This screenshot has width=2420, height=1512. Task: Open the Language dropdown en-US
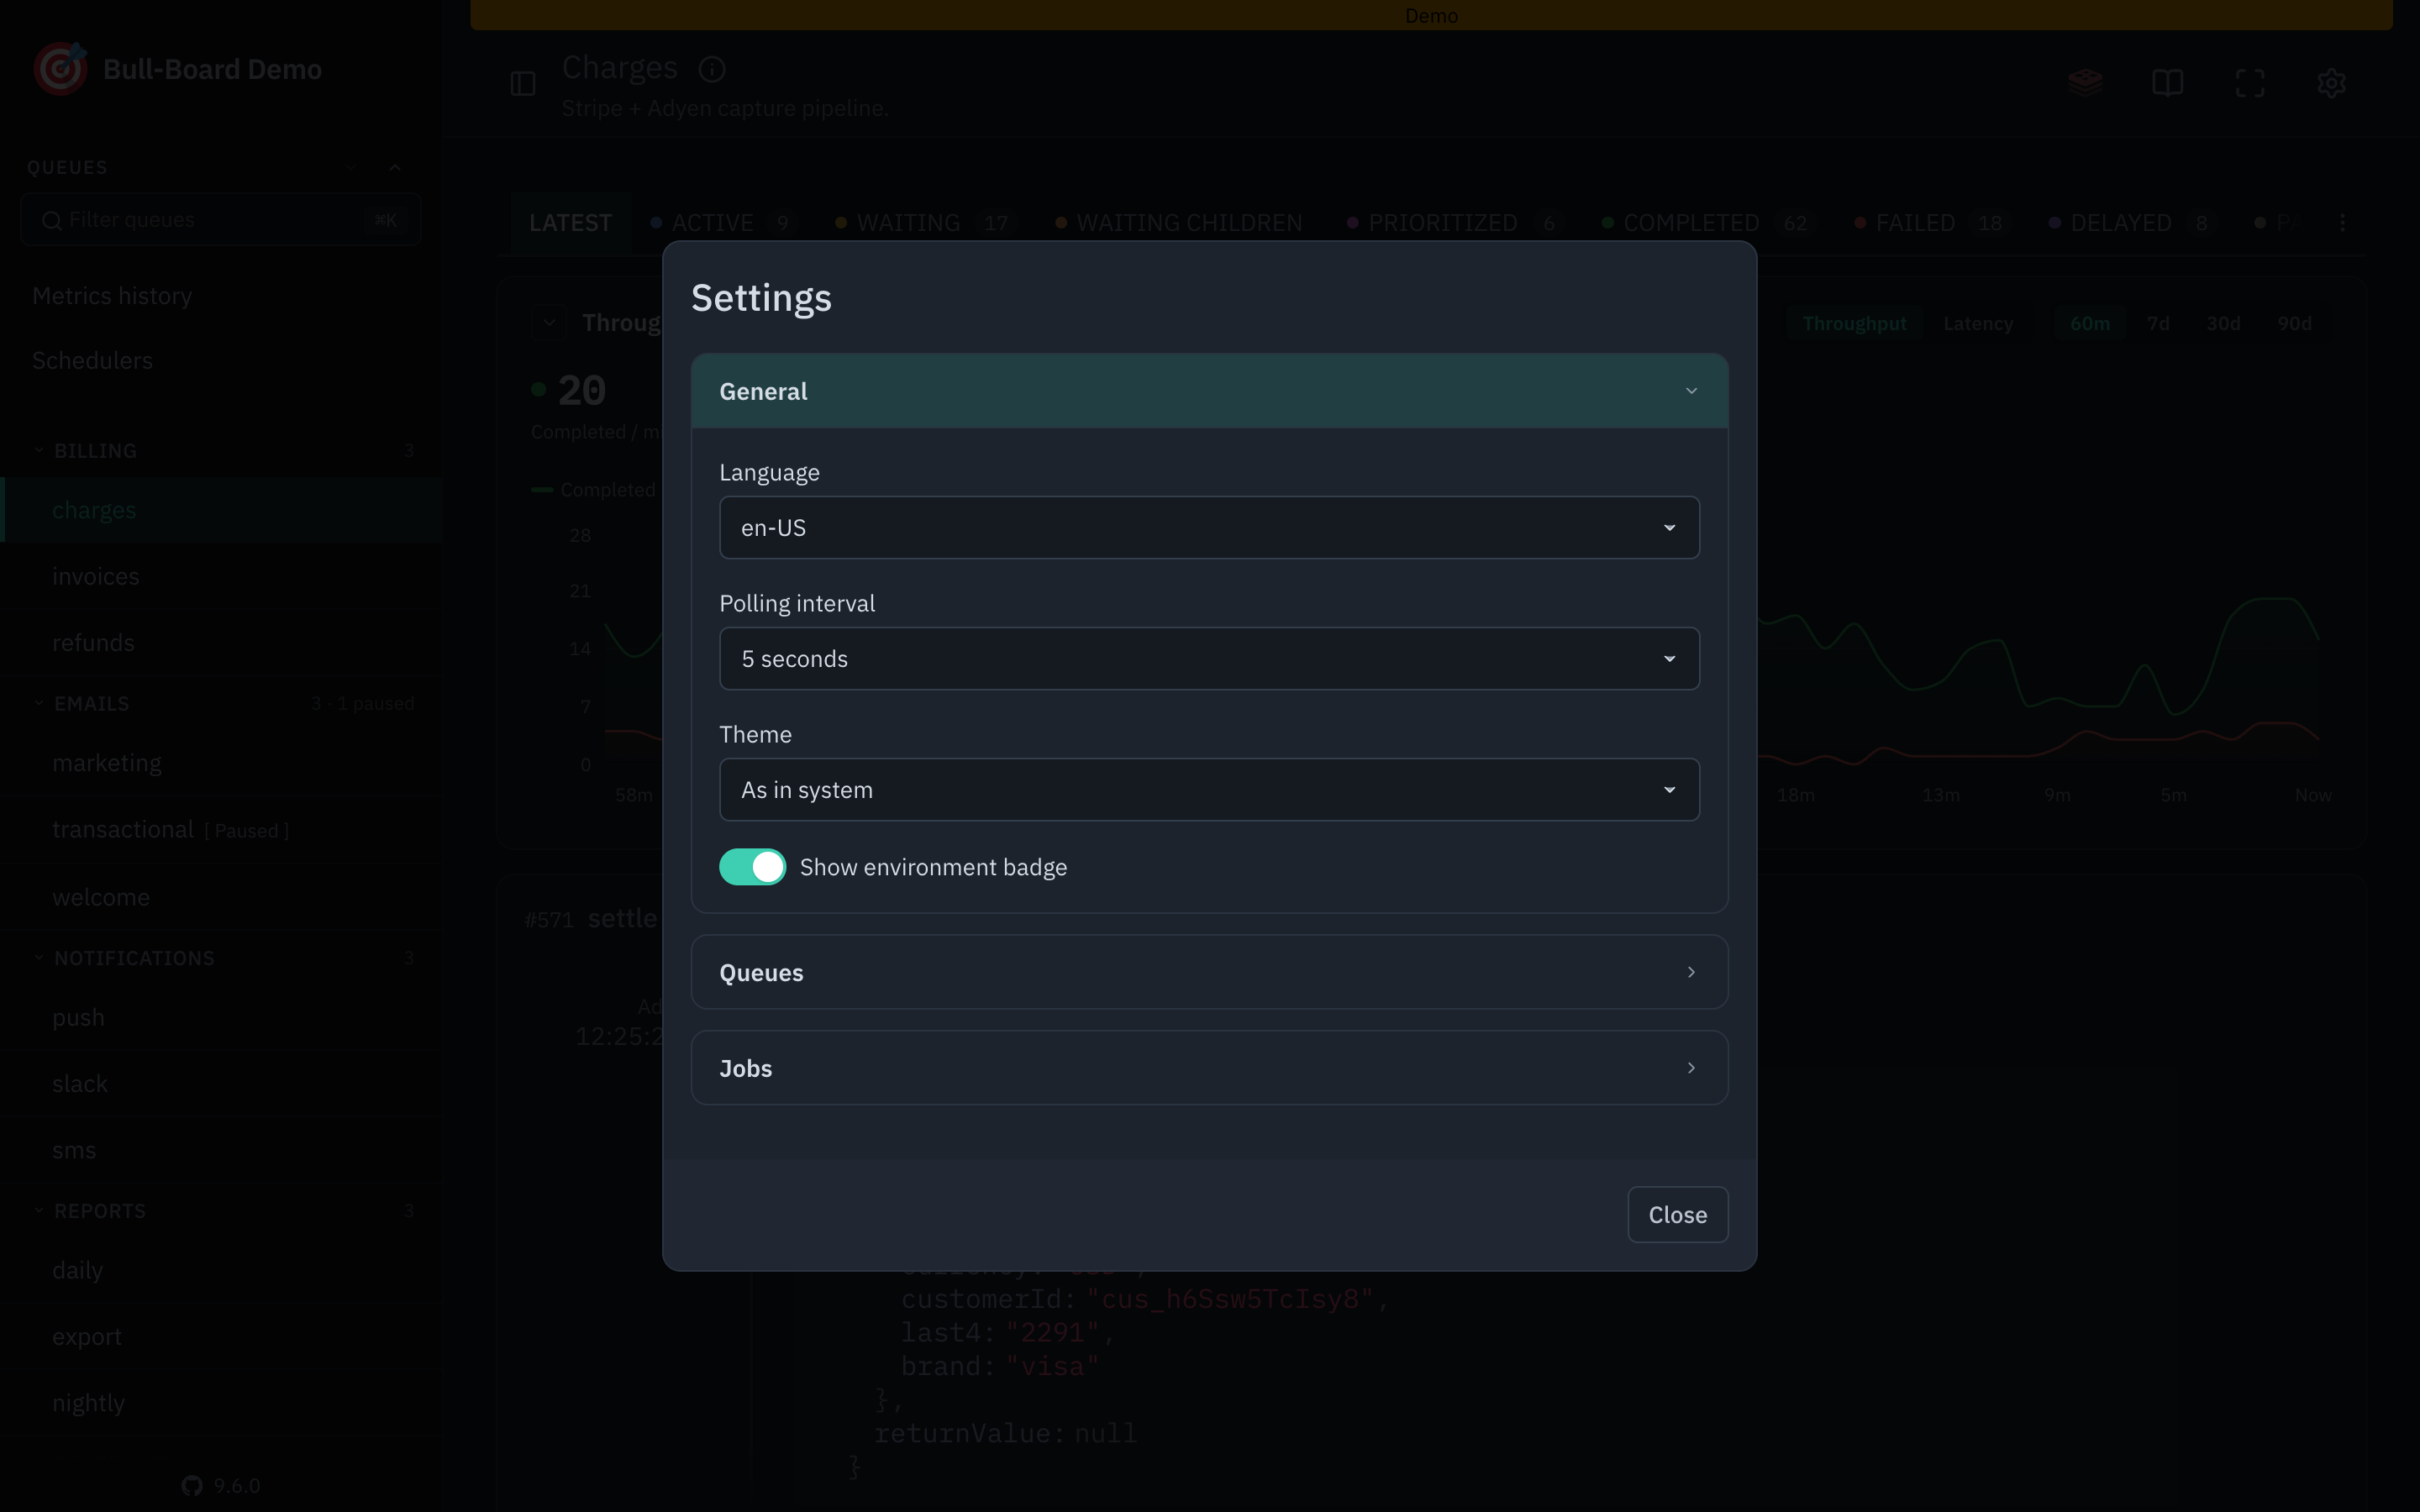(x=1209, y=528)
